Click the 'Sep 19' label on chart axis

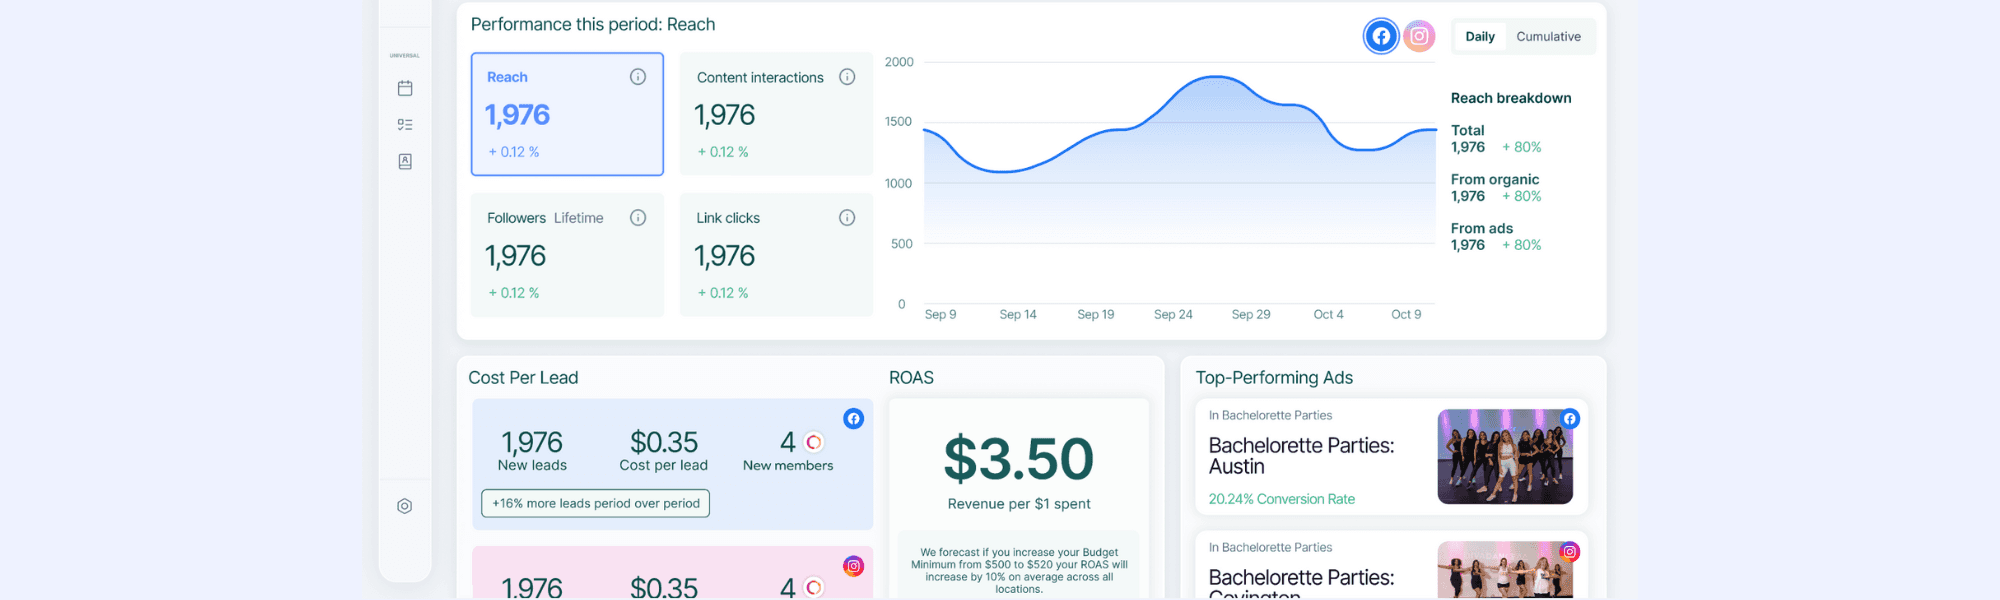tap(1095, 314)
